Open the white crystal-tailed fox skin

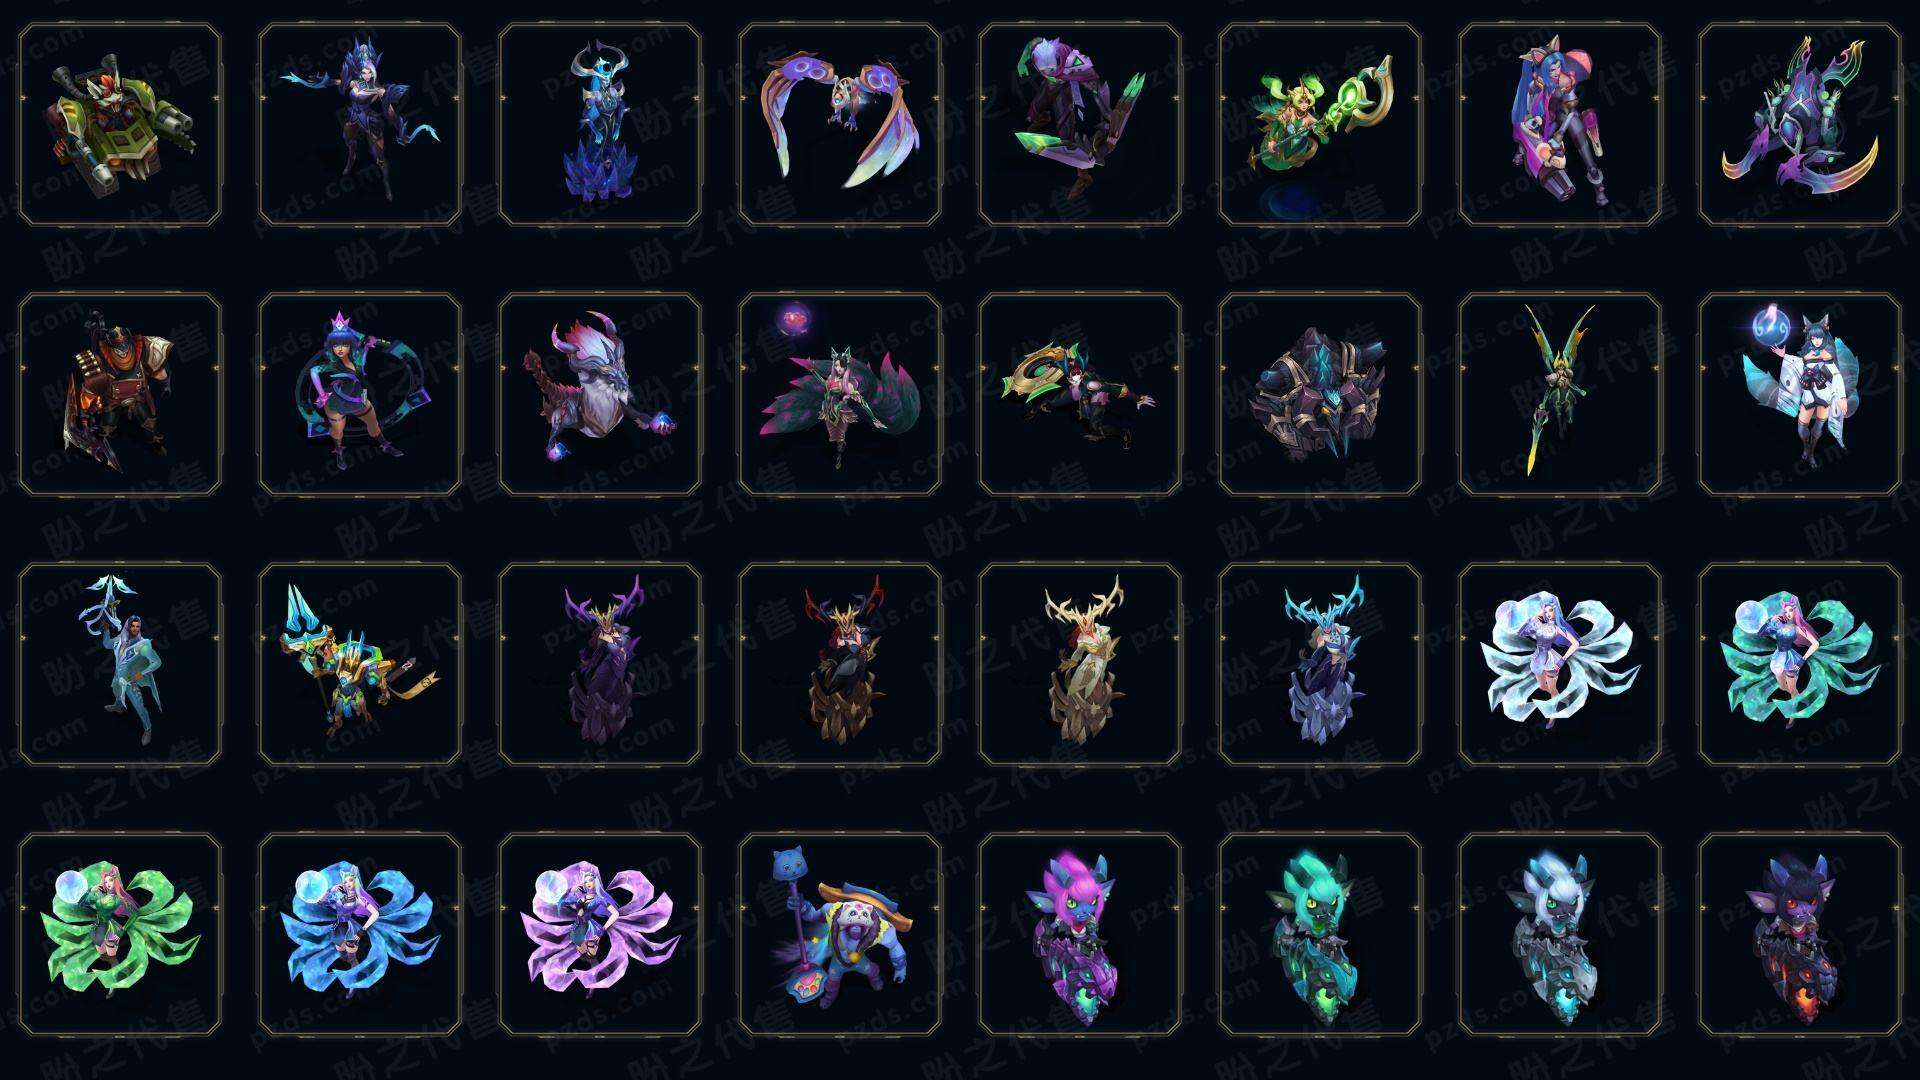click(1560, 664)
